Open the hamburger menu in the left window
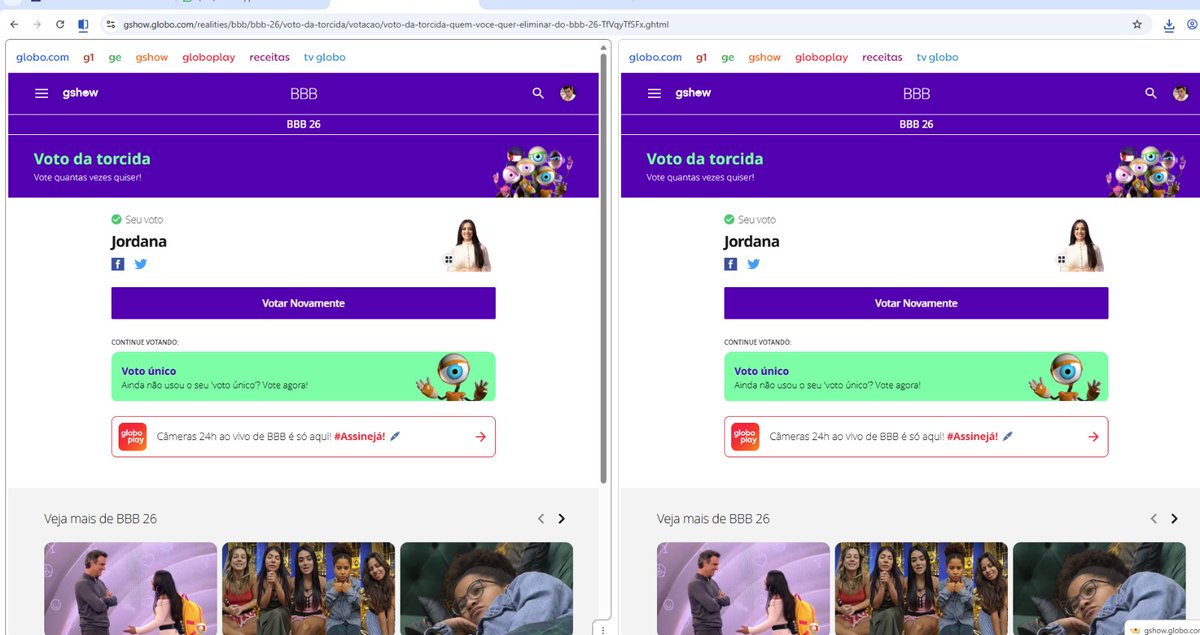Screen dimensions: 1200x635 [x=41, y=93]
